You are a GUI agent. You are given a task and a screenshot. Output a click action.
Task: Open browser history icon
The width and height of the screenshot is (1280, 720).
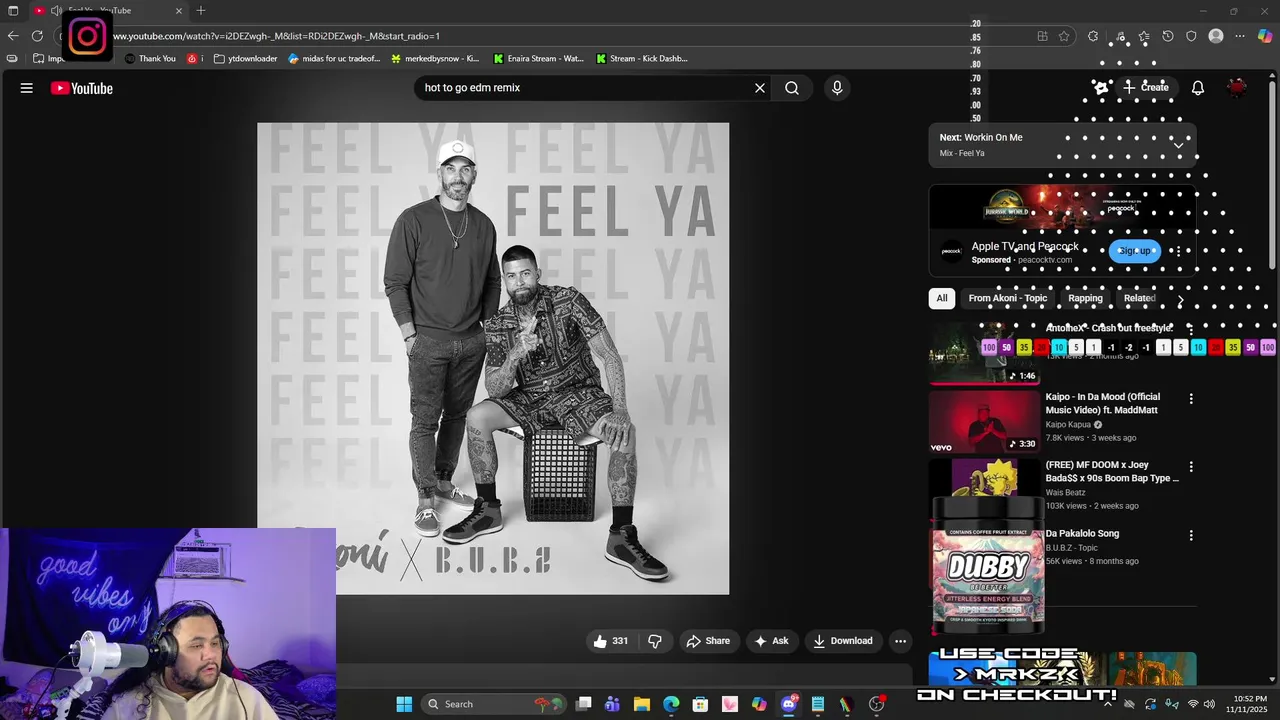tap(1167, 36)
